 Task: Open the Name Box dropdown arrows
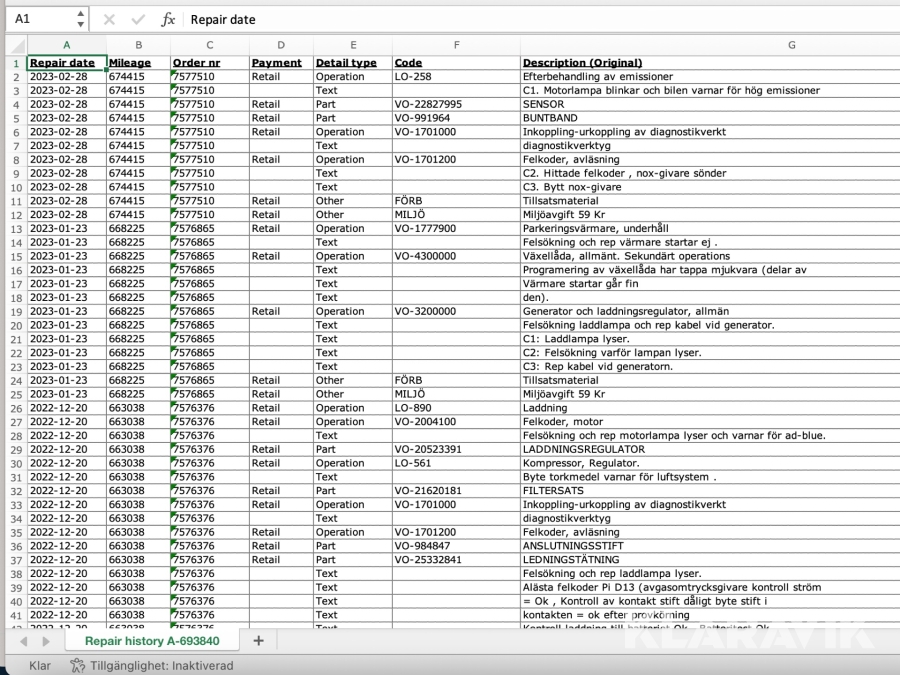(80, 19)
